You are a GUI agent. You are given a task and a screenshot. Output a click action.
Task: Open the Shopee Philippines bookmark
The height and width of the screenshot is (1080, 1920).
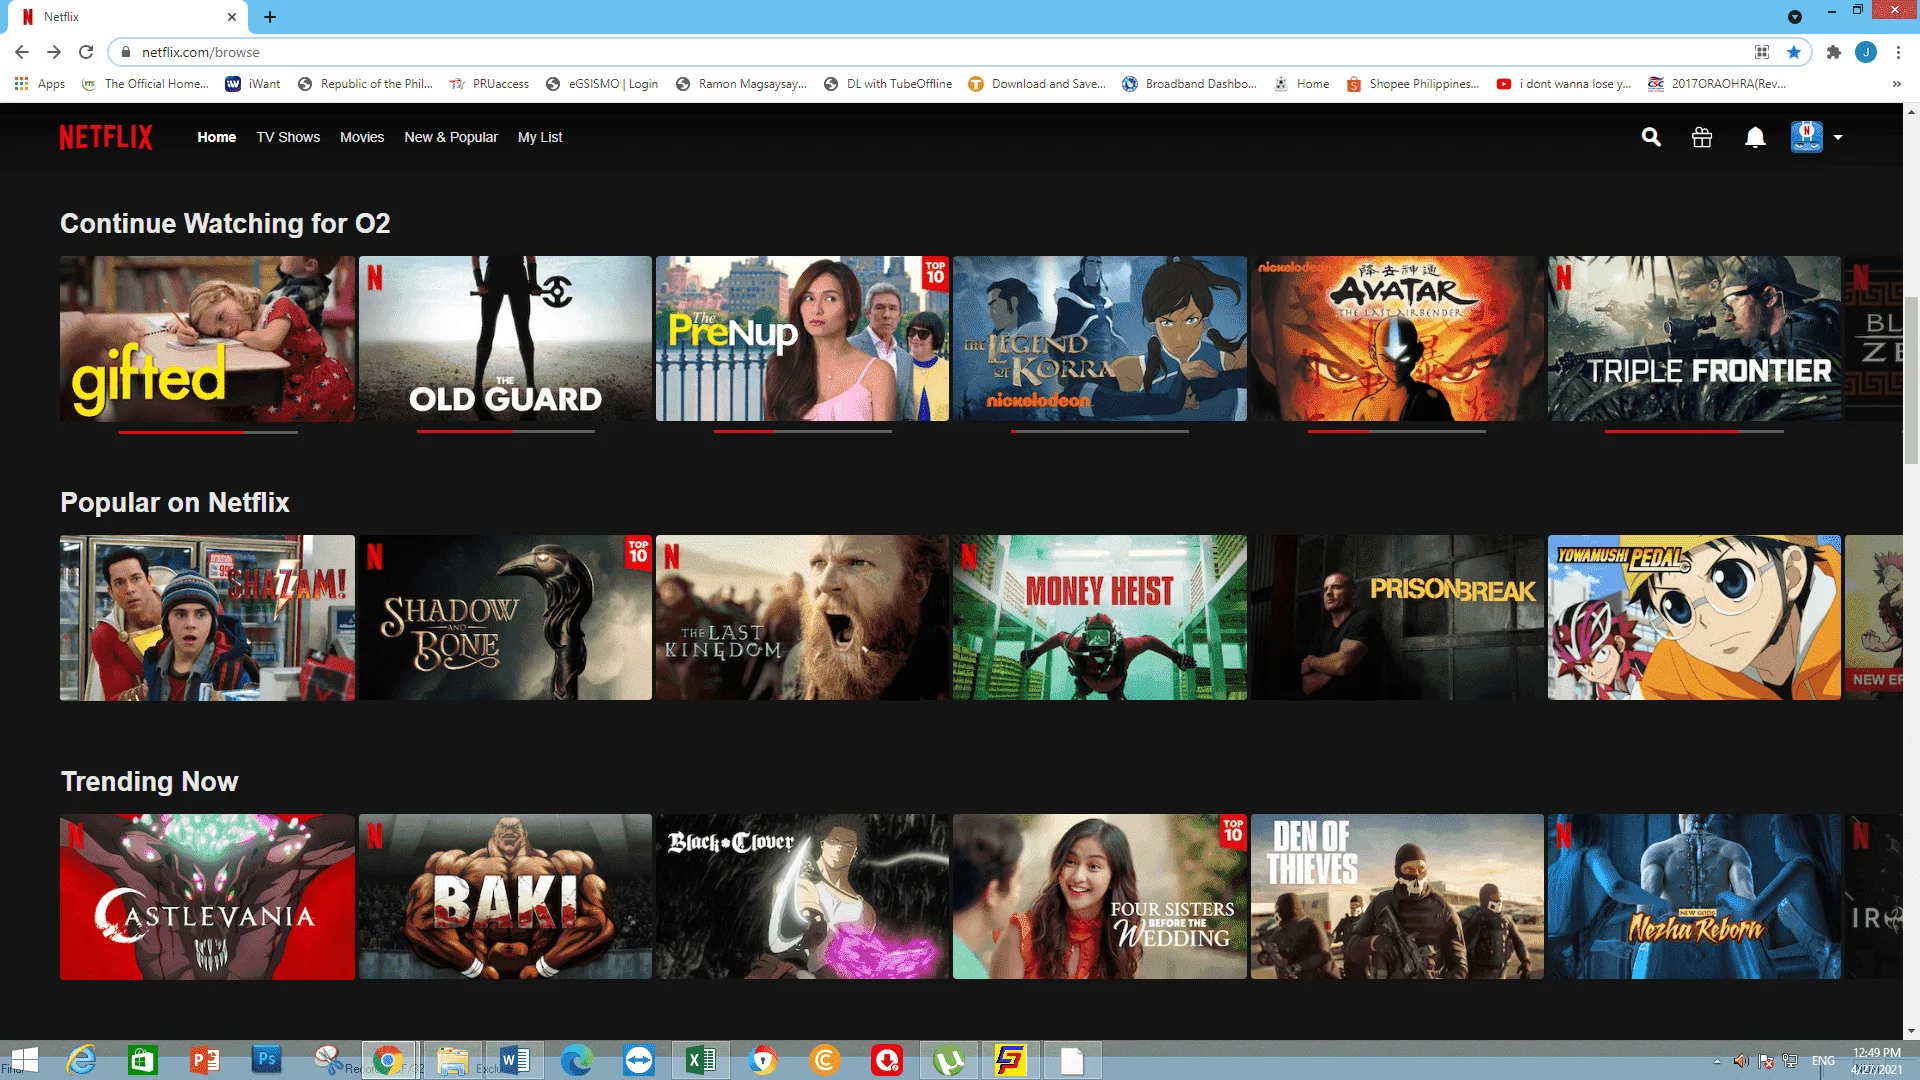[1413, 84]
